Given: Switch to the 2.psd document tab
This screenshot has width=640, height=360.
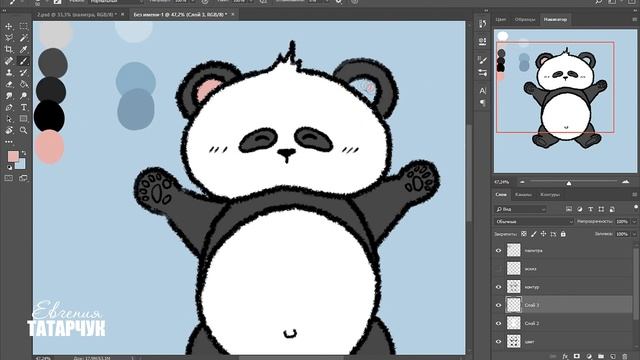Looking at the screenshot, I should [x=76, y=14].
